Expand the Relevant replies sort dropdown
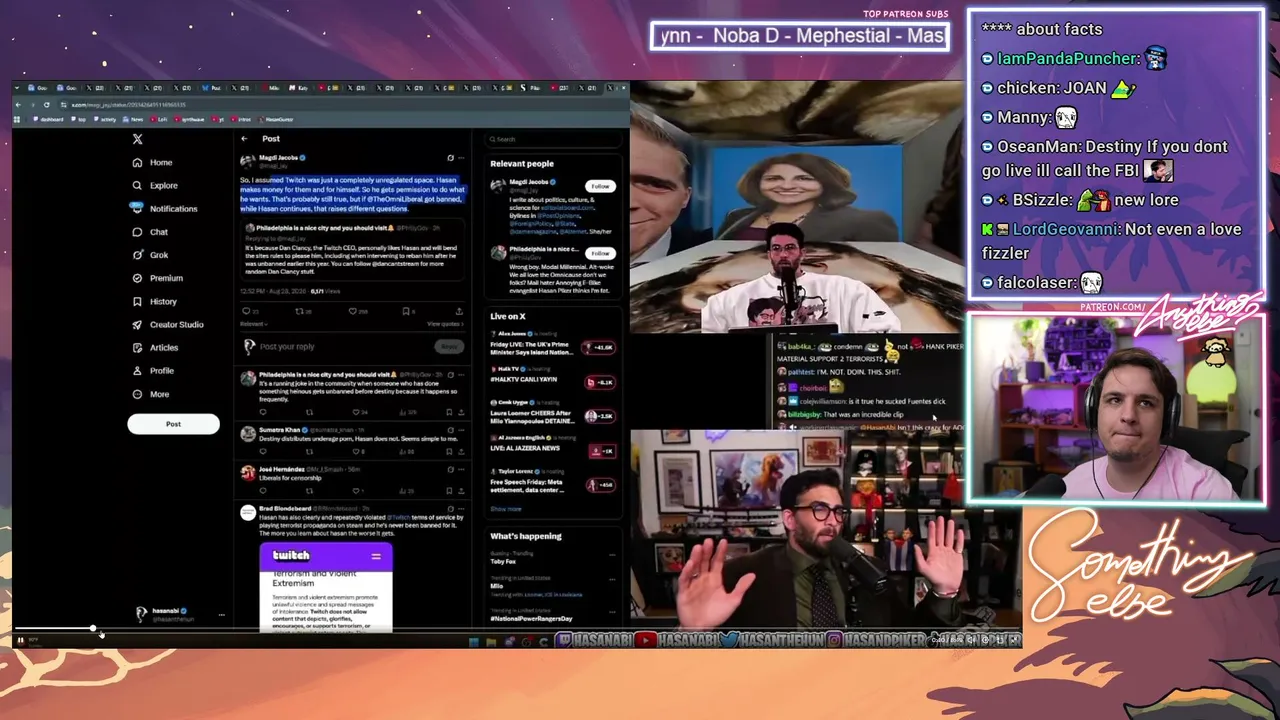 pyautogui.click(x=254, y=324)
